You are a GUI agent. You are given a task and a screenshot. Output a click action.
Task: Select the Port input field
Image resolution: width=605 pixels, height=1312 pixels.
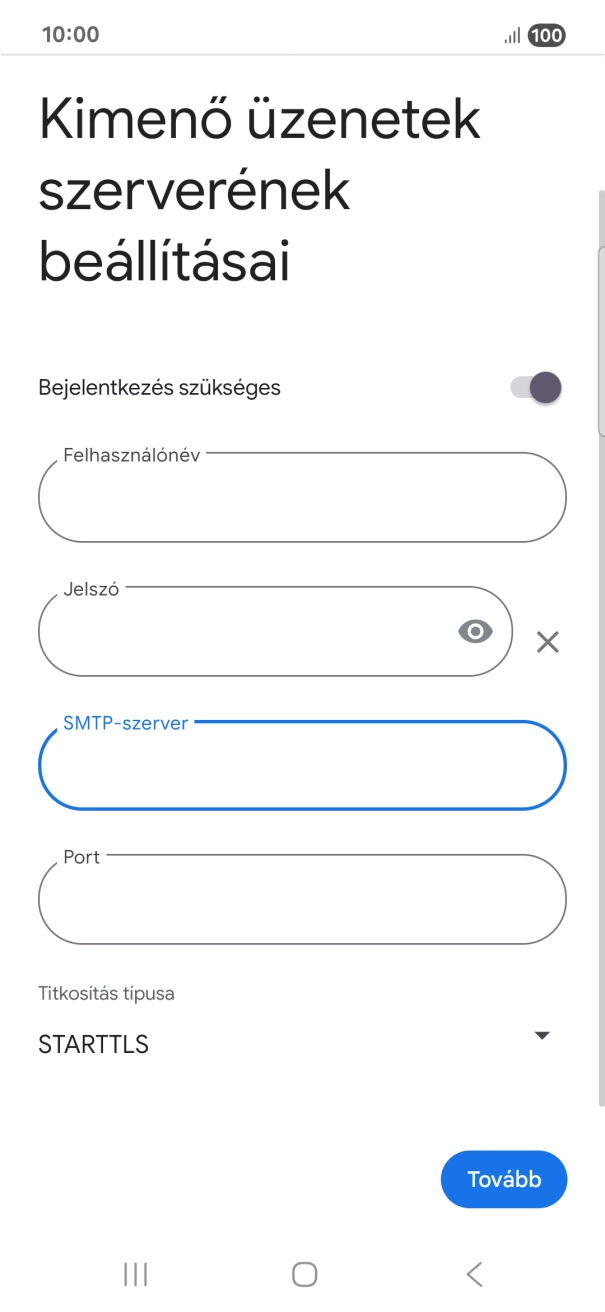[302, 900]
